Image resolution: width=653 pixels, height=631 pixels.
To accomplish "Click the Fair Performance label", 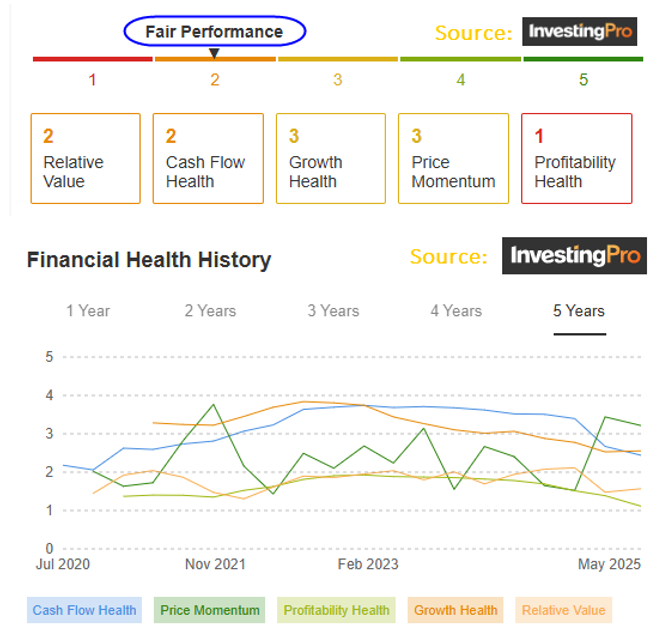I will point(214,32).
